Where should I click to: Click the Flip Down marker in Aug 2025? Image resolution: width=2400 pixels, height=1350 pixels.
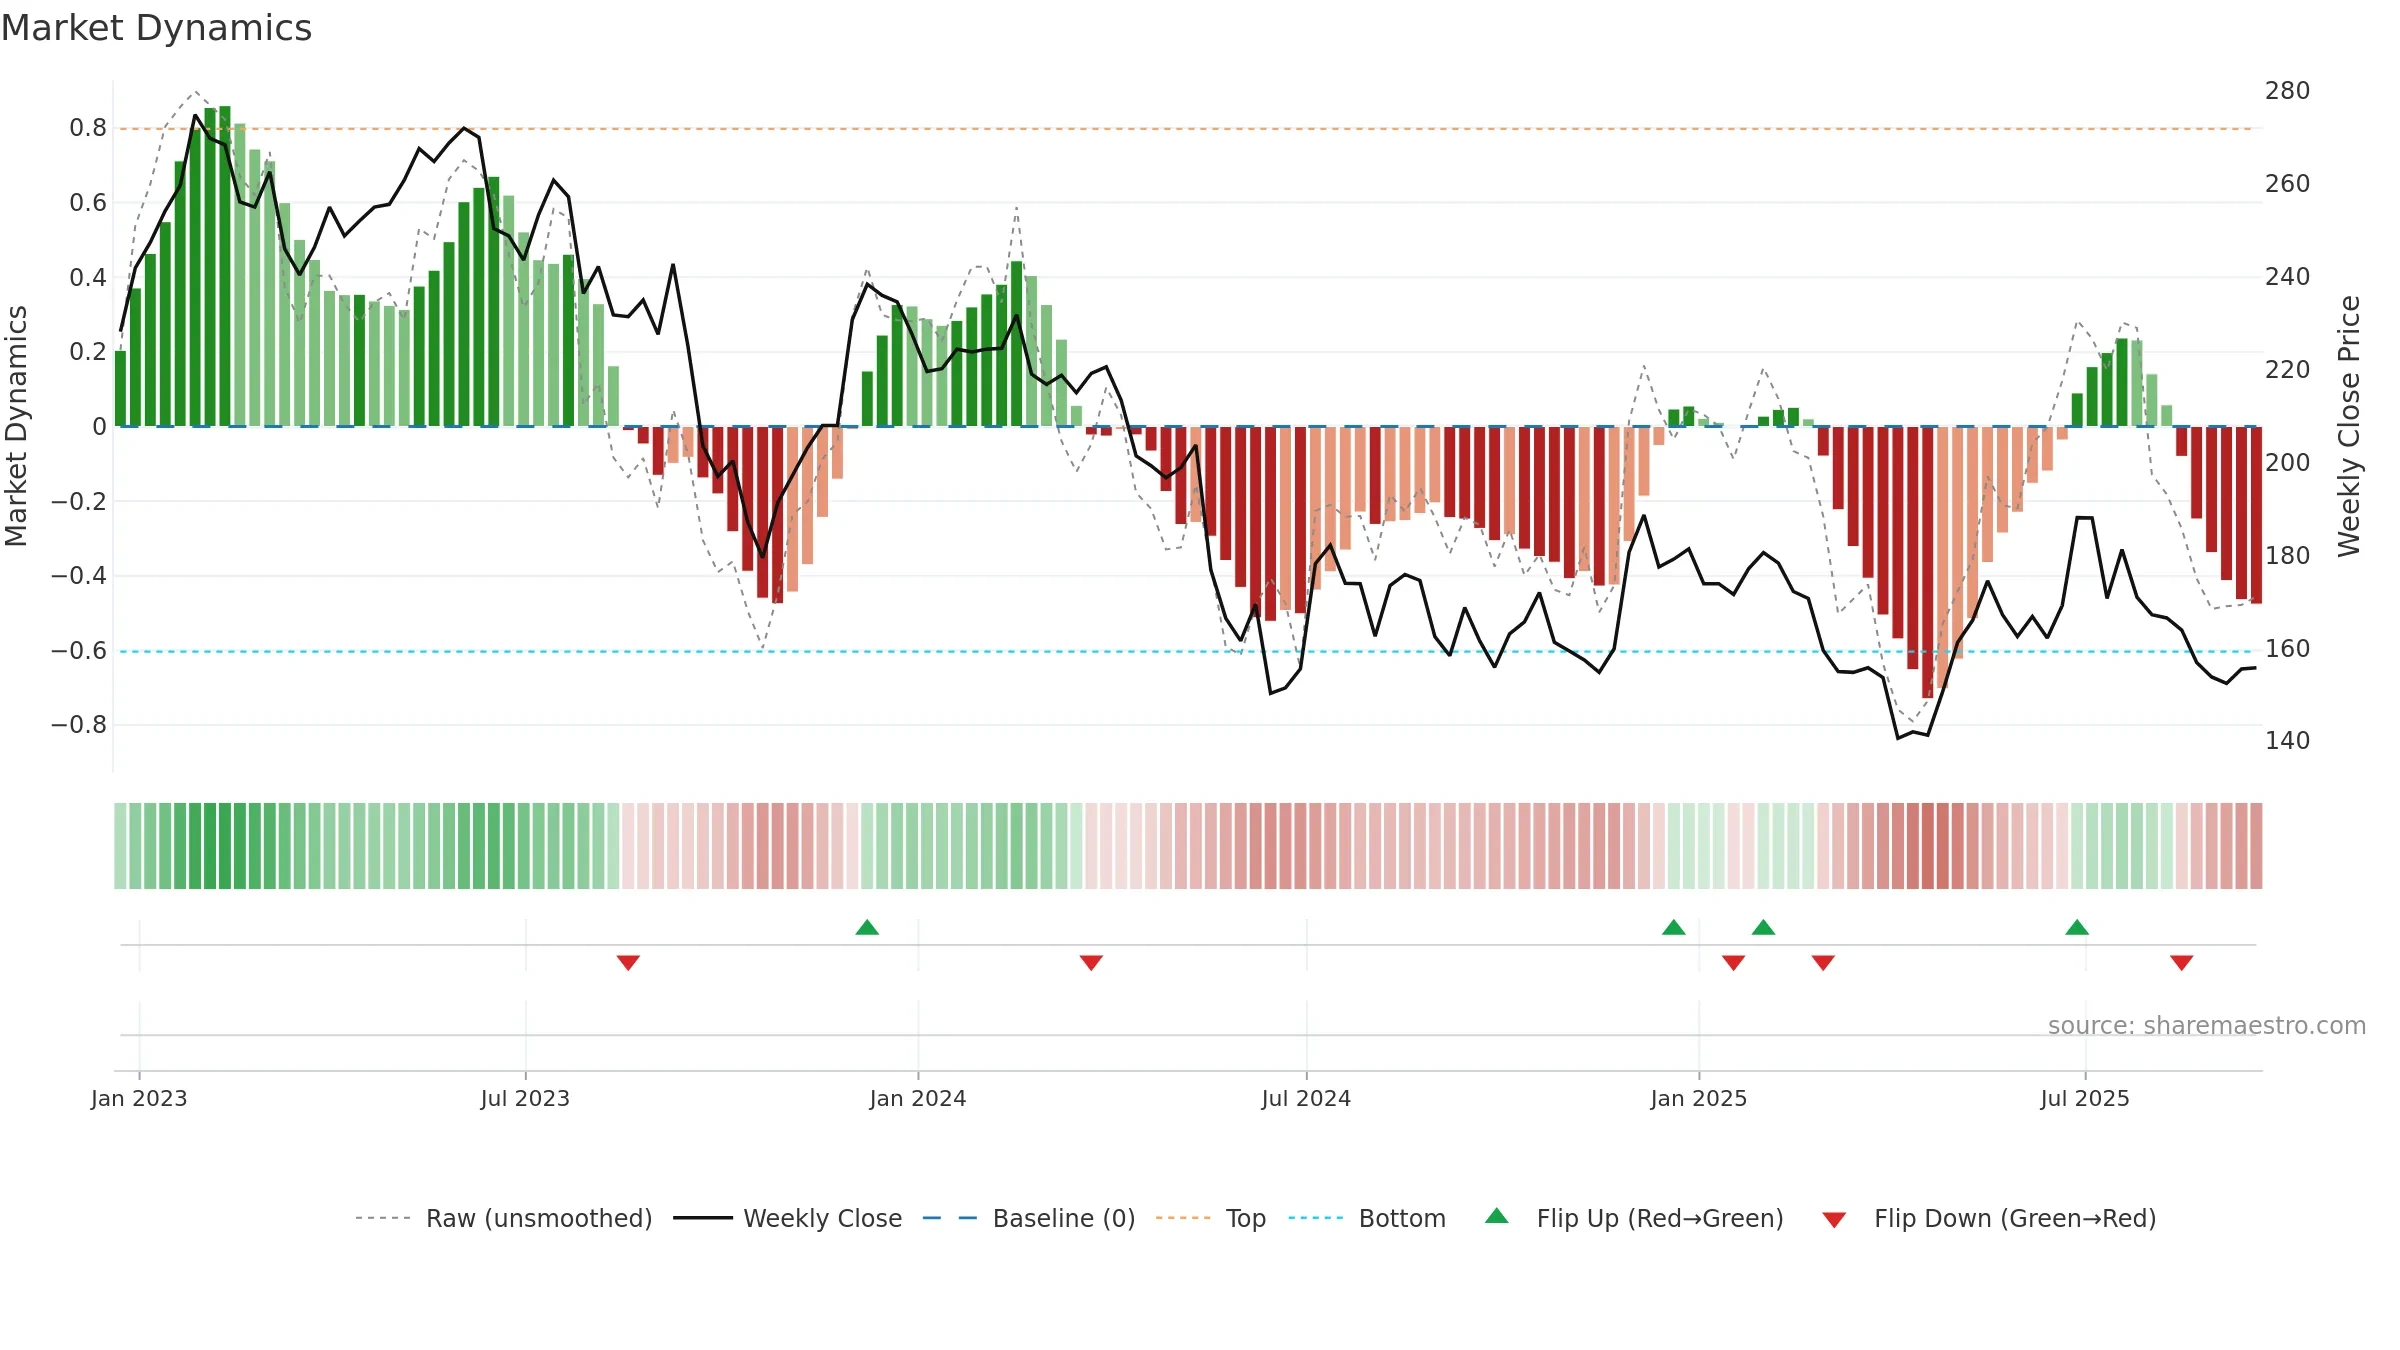(2182, 962)
